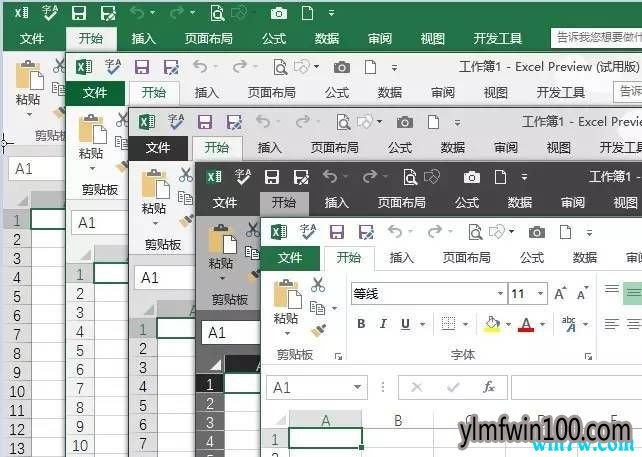Open font name 等线 dropdown
The width and height of the screenshot is (642, 457).
click(500, 293)
